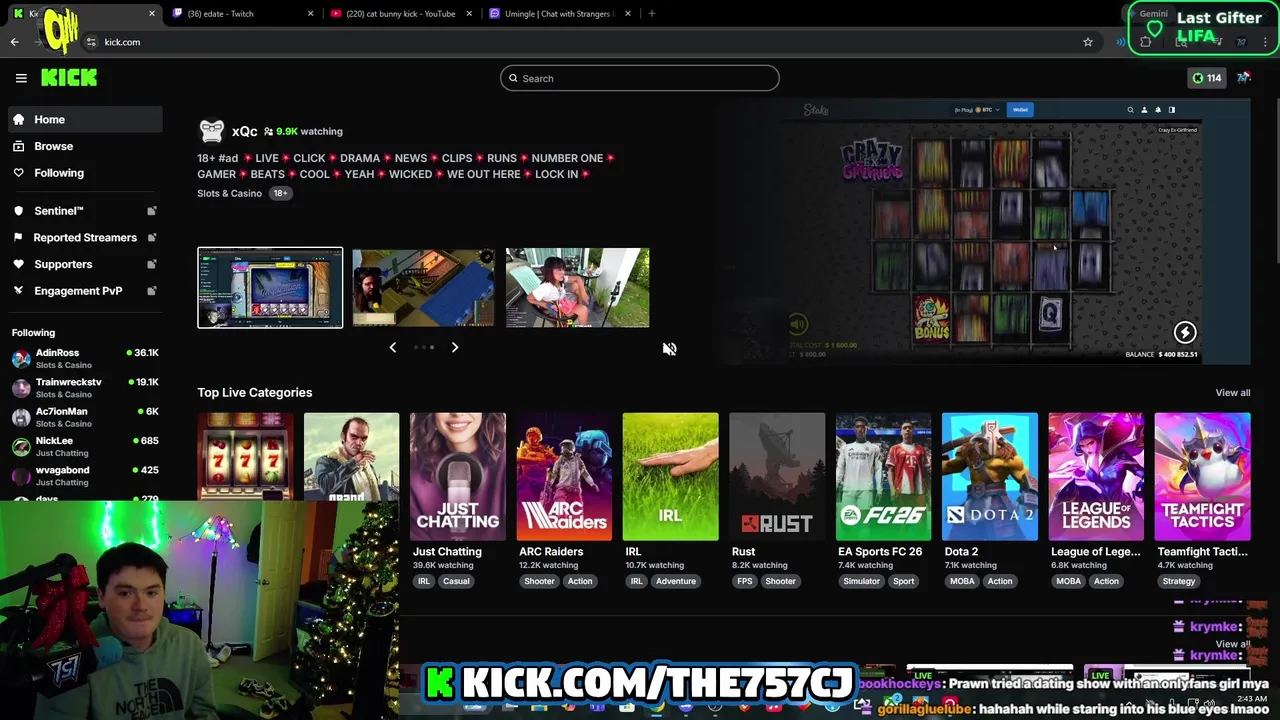
Task: Open the League of Legends category card
Action: click(1096, 476)
